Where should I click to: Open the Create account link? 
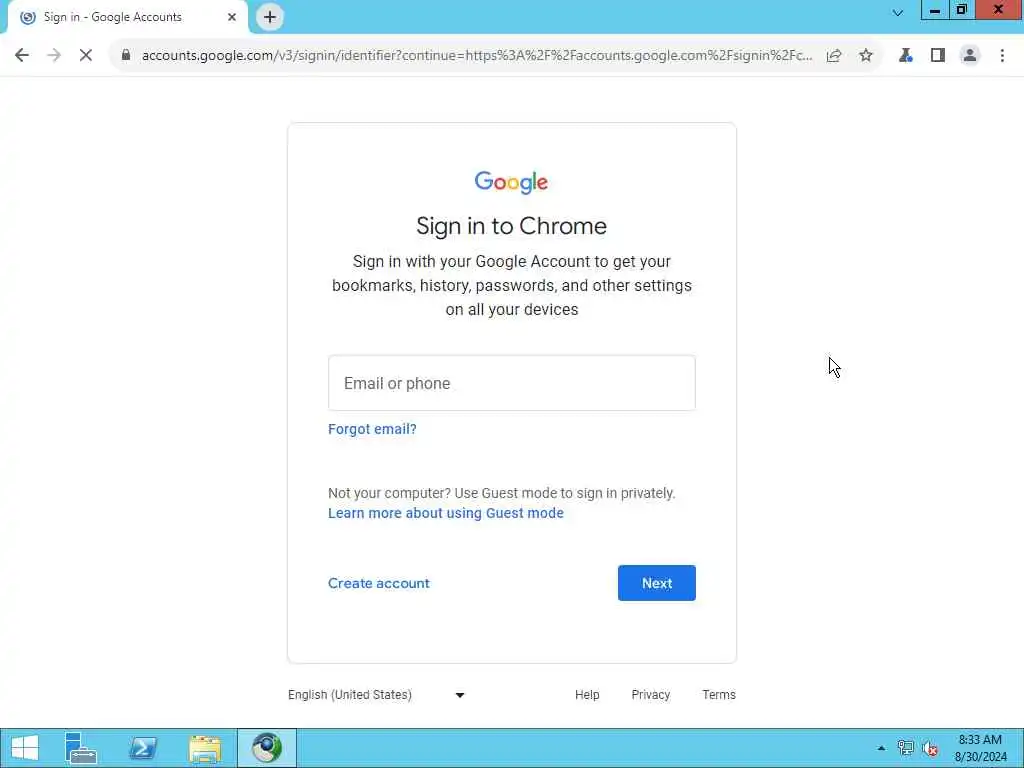[379, 583]
